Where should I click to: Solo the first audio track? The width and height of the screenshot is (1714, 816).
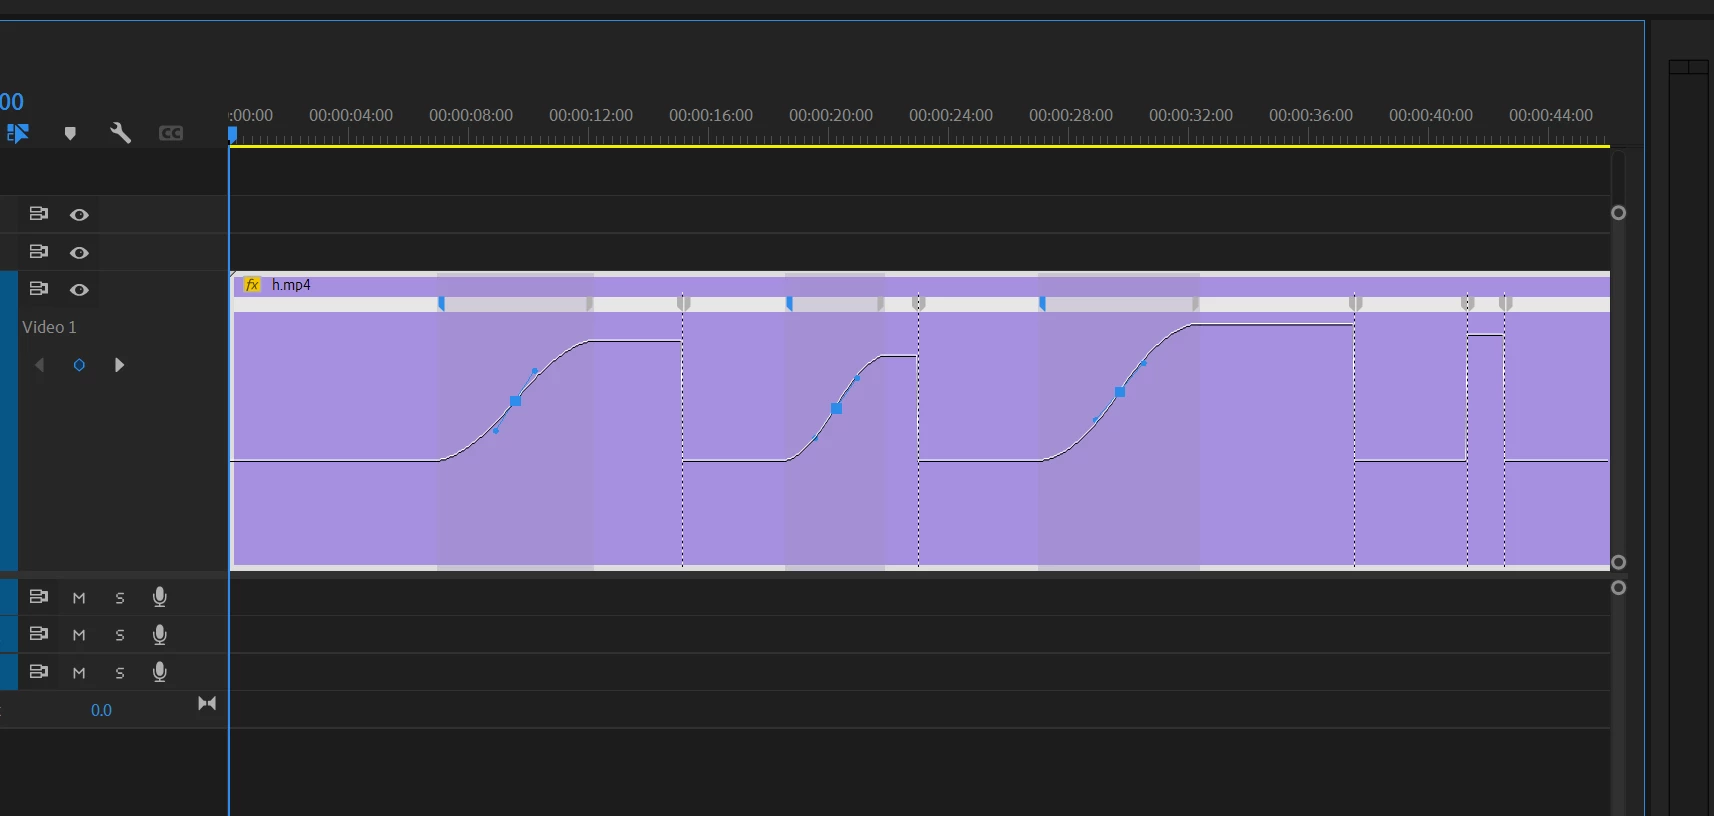coord(120,598)
